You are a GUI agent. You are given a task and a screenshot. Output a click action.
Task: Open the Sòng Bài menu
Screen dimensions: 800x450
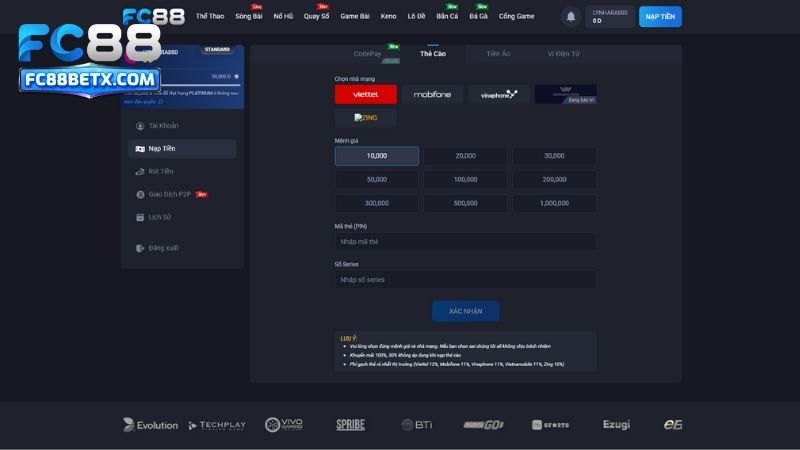(248, 16)
